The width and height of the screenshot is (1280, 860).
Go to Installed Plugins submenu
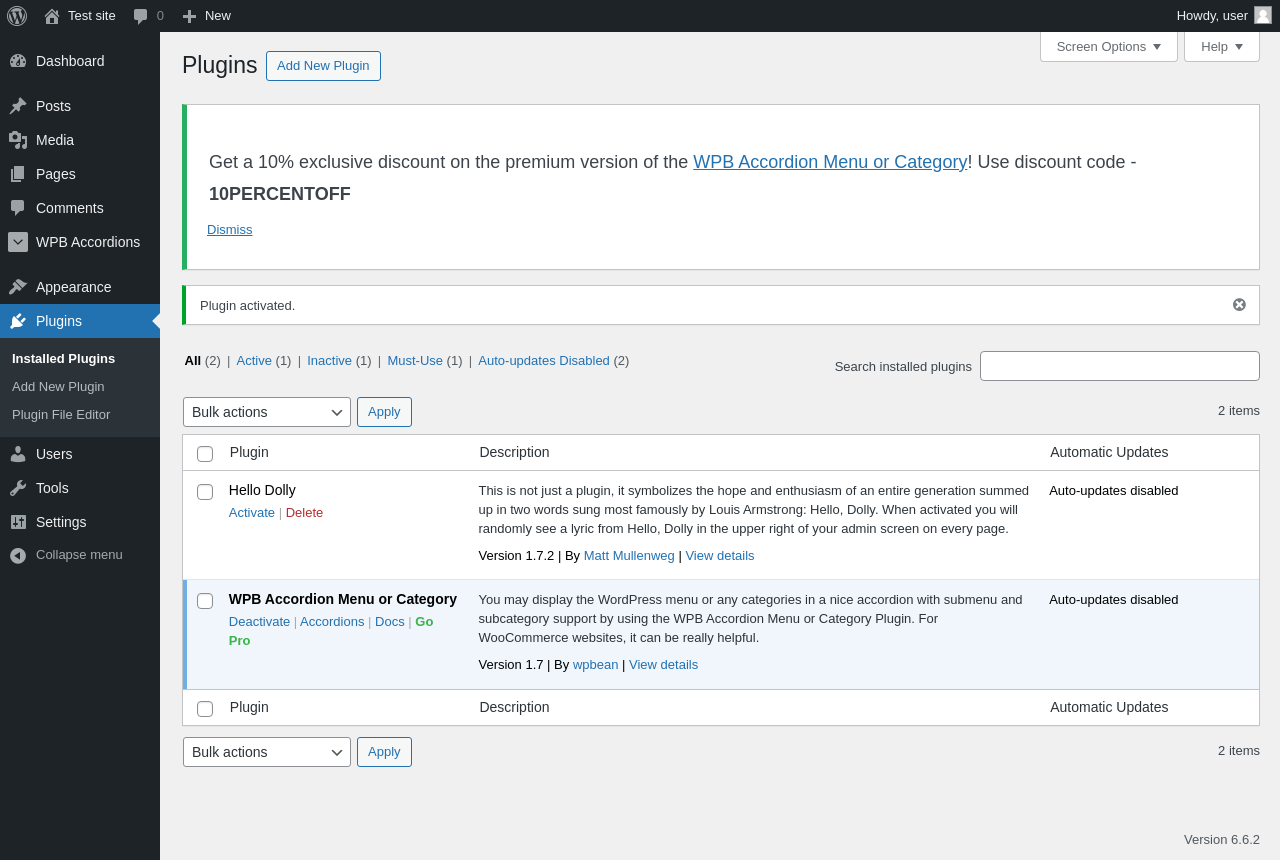coord(63,359)
